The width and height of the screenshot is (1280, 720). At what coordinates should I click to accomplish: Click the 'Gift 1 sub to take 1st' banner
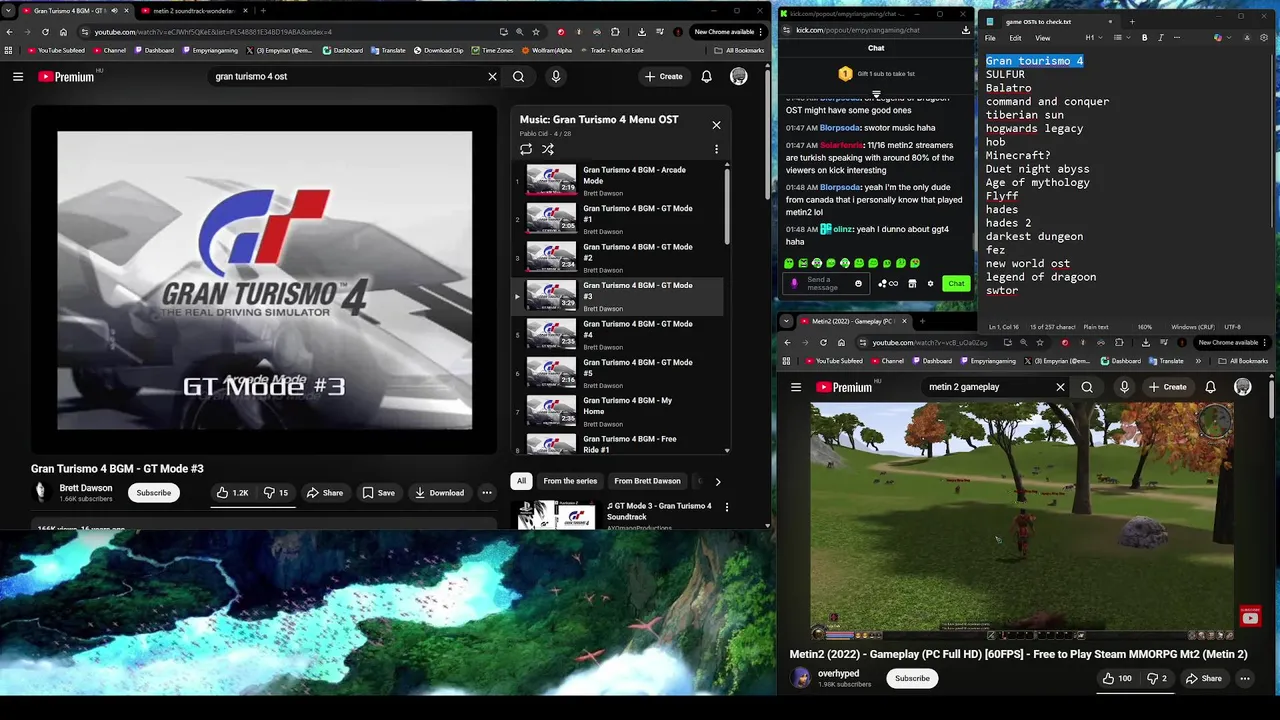(876, 74)
